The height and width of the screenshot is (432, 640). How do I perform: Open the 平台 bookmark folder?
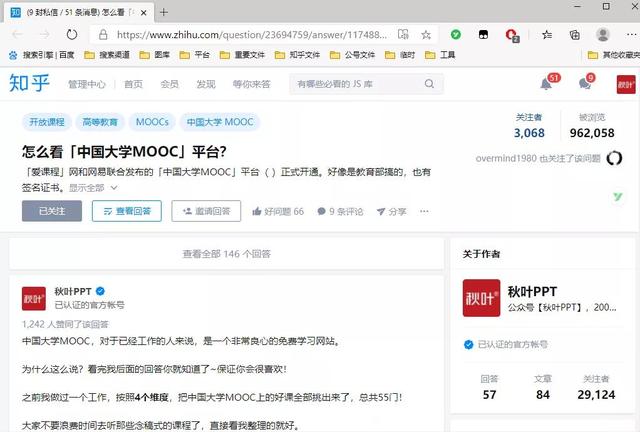[x=195, y=55]
